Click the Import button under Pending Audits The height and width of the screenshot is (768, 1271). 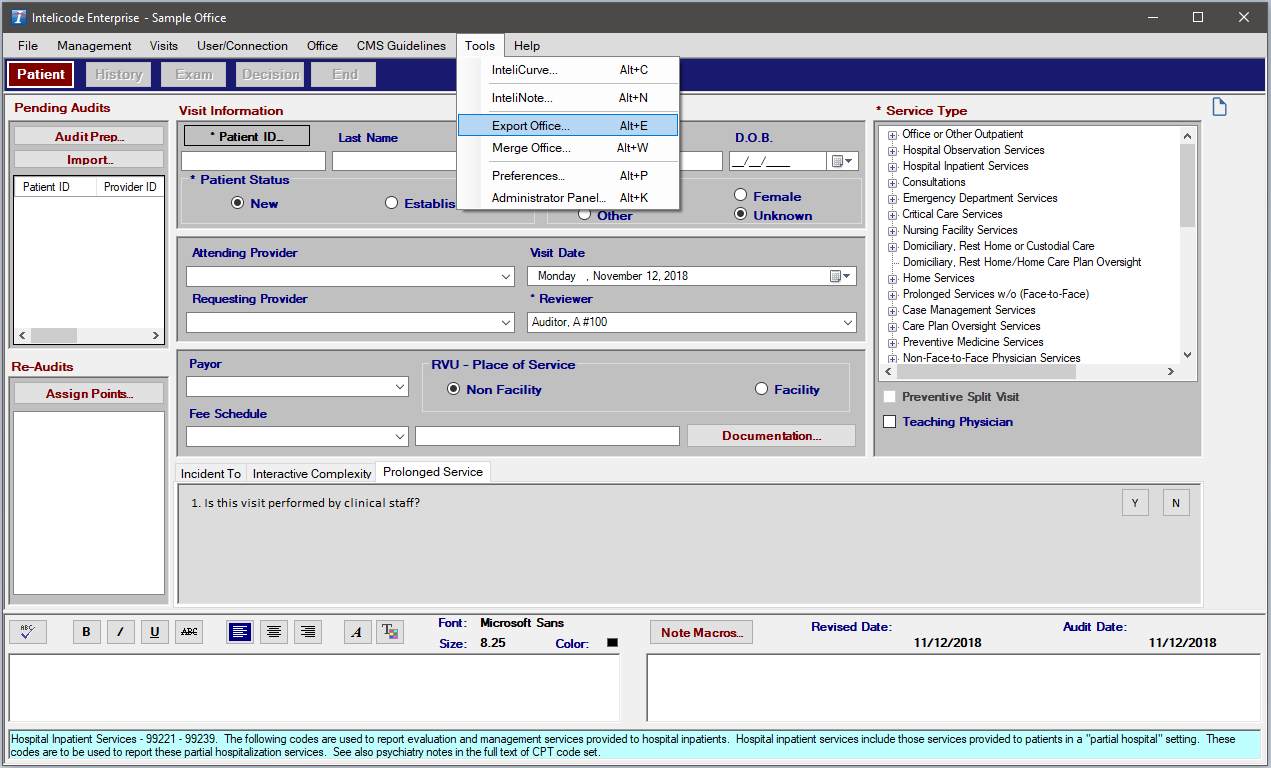tap(89, 160)
